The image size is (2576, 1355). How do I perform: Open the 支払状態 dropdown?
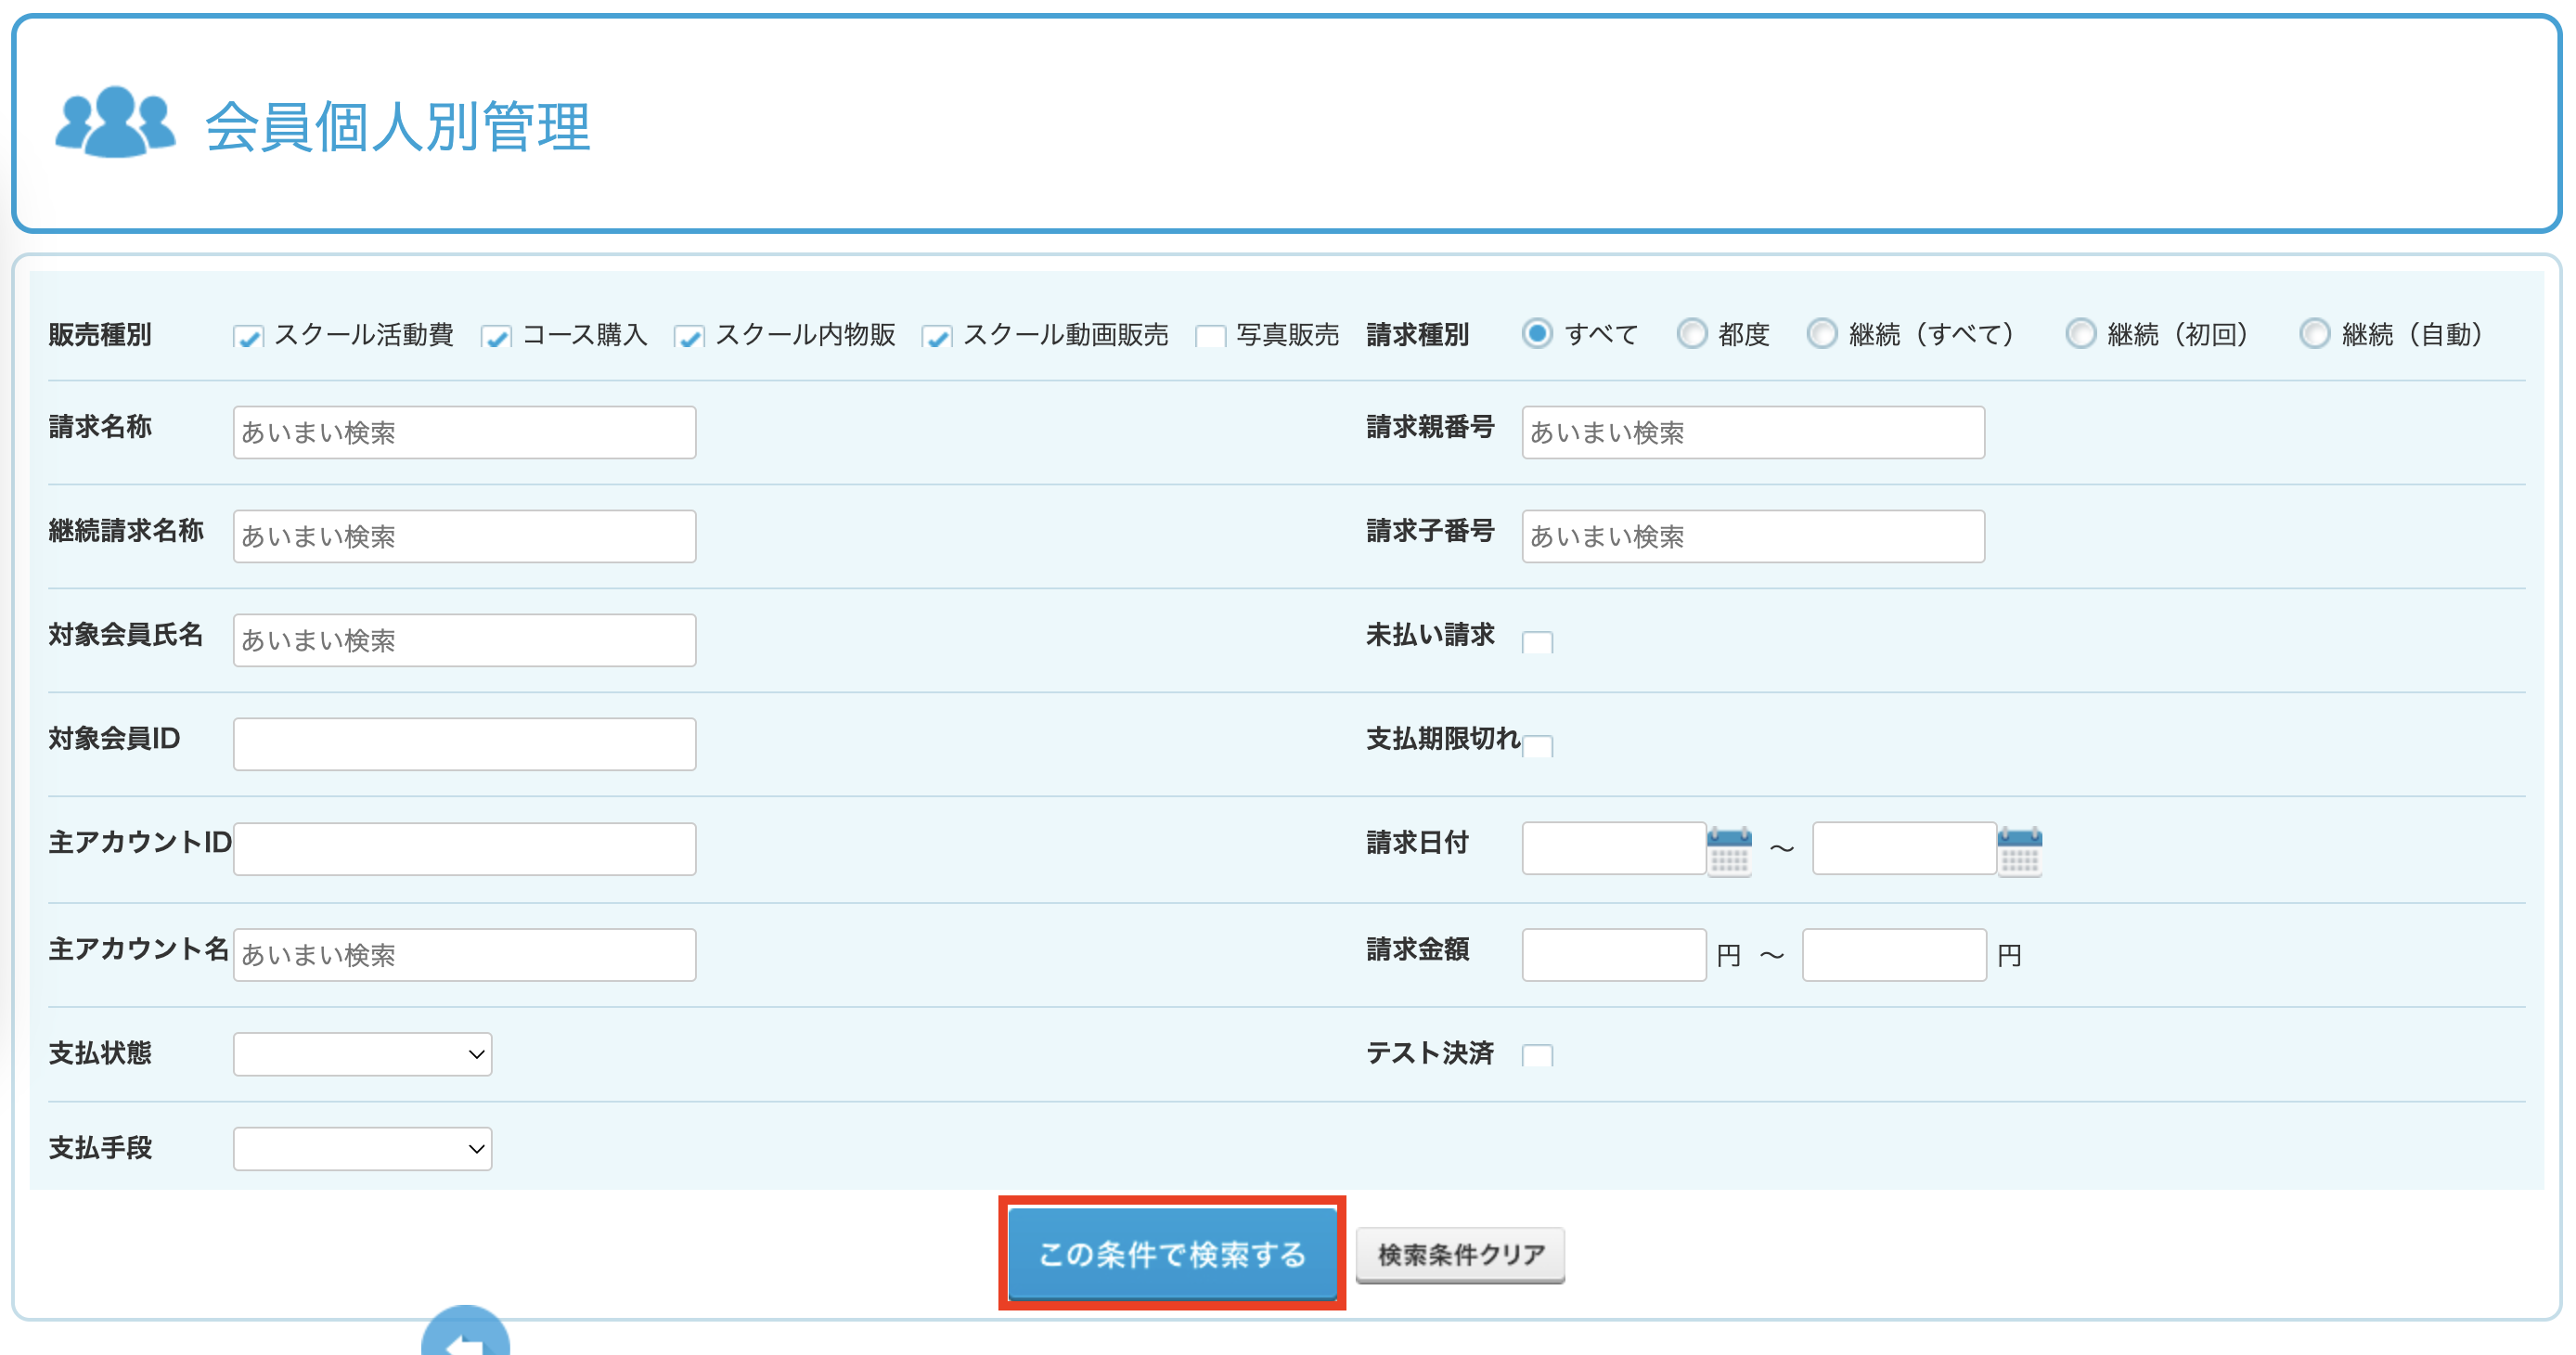click(x=362, y=1054)
